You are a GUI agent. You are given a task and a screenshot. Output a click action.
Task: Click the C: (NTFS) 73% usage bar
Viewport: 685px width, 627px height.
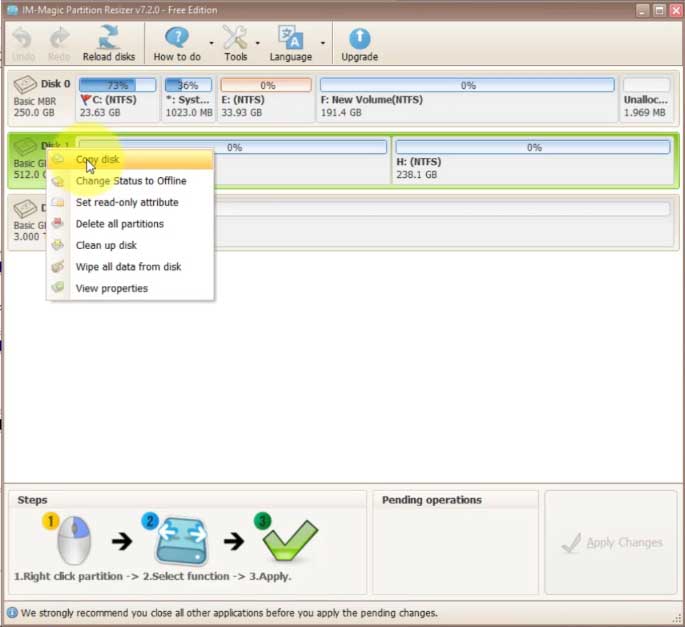(118, 85)
